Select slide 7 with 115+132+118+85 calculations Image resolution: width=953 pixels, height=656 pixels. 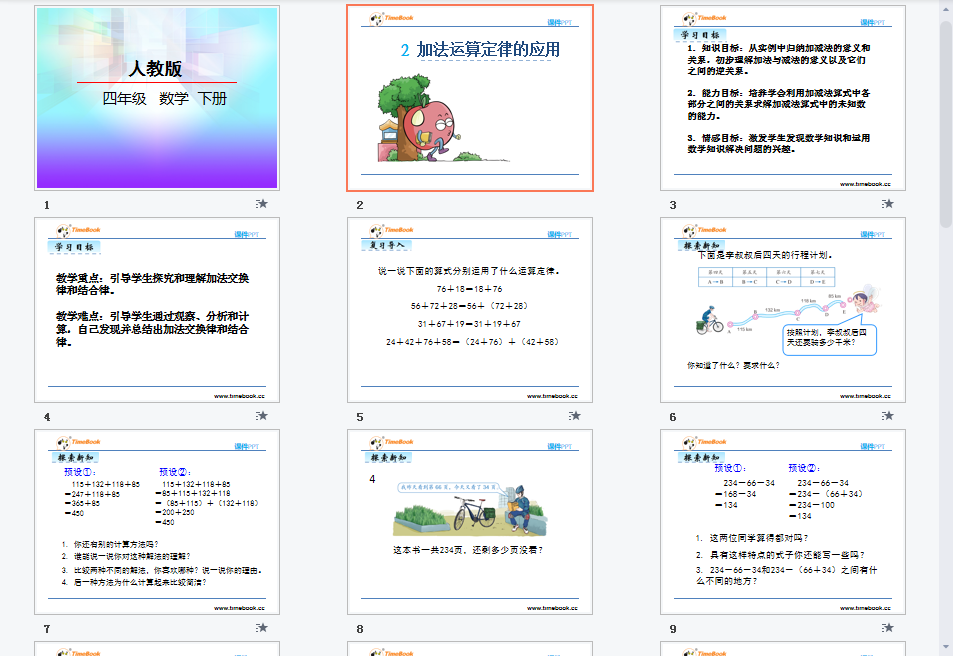point(157,522)
